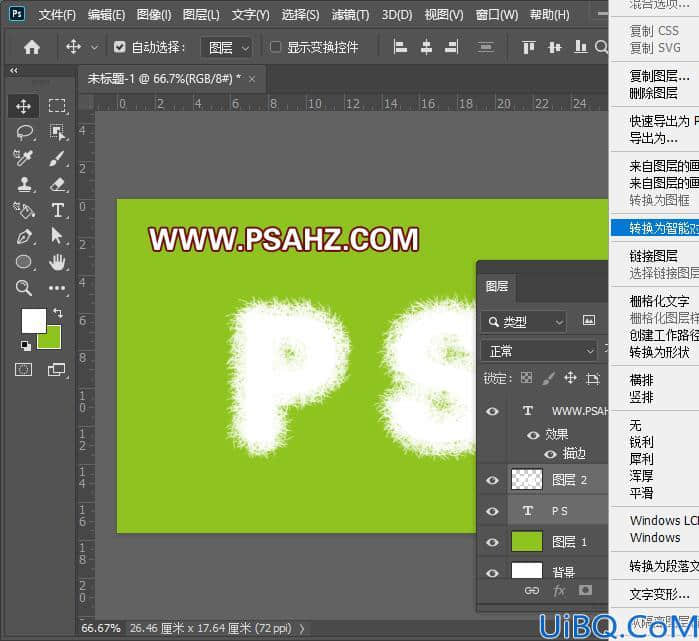Select the Eyedropper tool
This screenshot has width=699, height=641.
click(x=23, y=158)
